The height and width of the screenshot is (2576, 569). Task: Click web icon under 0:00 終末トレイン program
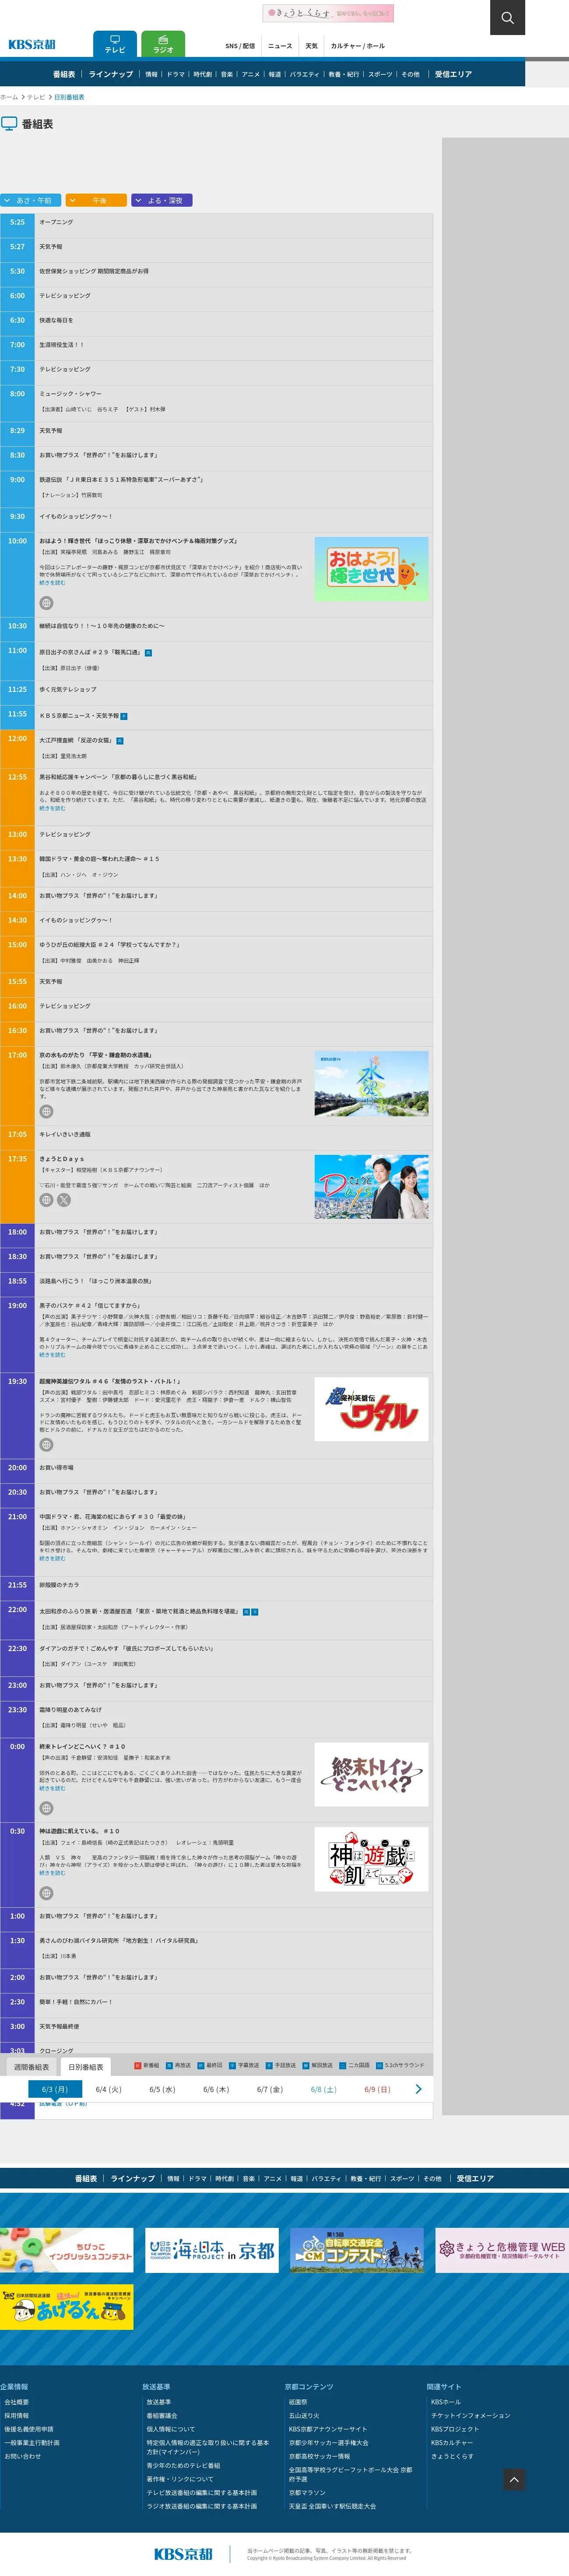click(46, 1808)
